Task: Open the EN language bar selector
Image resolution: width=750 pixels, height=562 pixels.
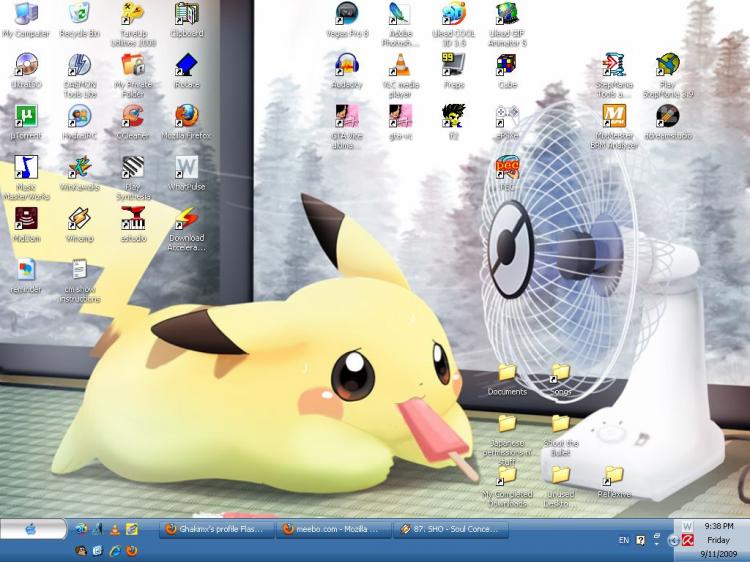Action: click(624, 540)
